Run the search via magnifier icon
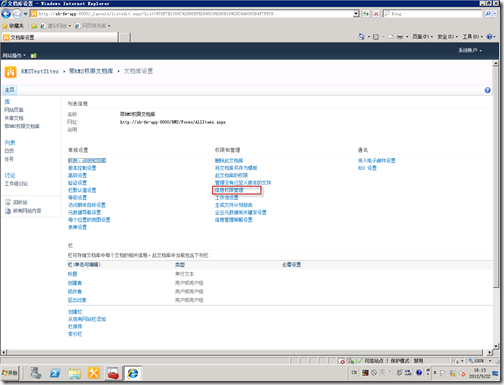Image resolution: width=504 pixels, height=385 pixels. pyautogui.click(x=488, y=14)
